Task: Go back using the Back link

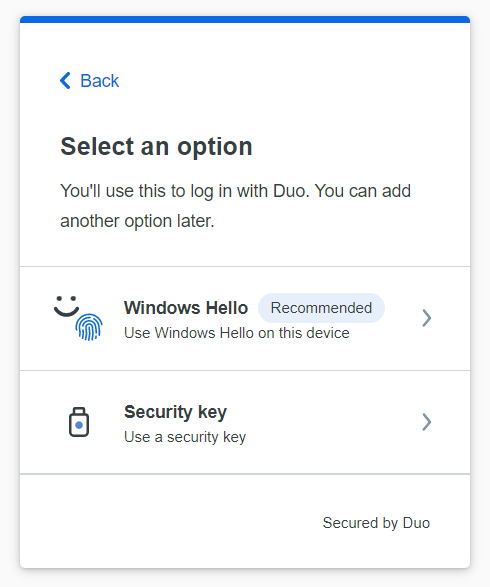Action: [90, 80]
